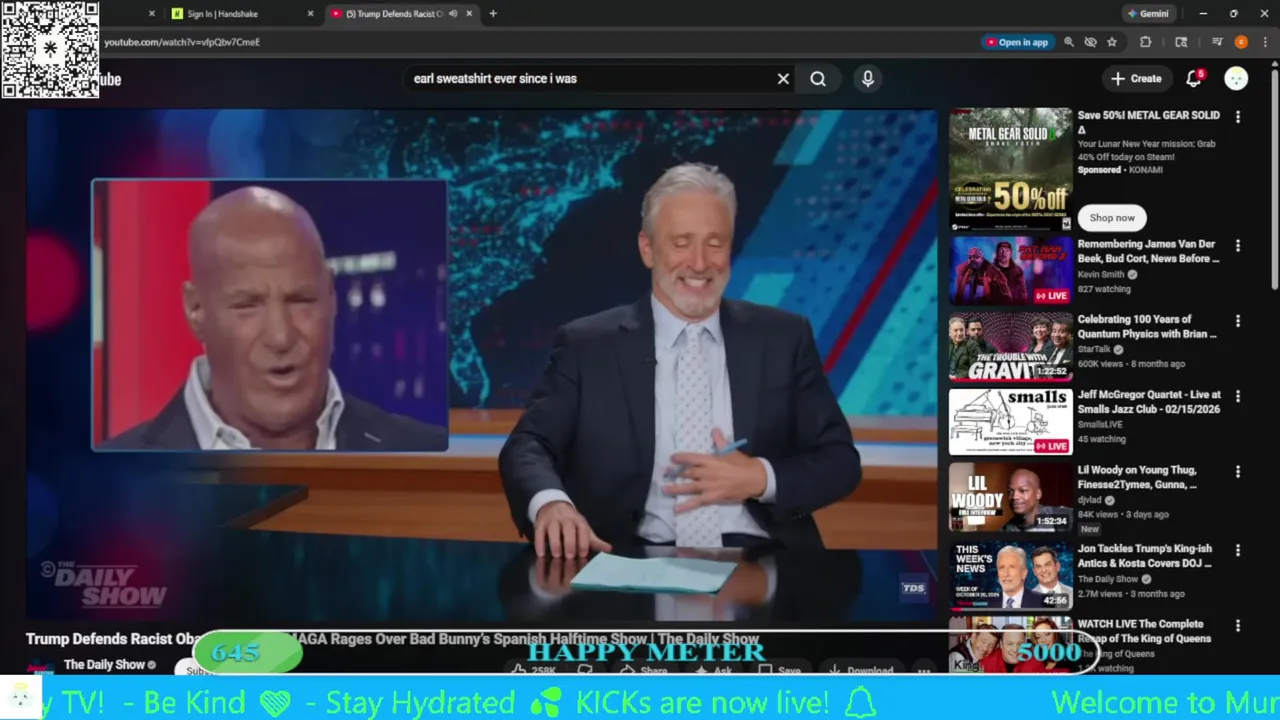Open Lil Woody on Young Thug title

tap(1139, 477)
